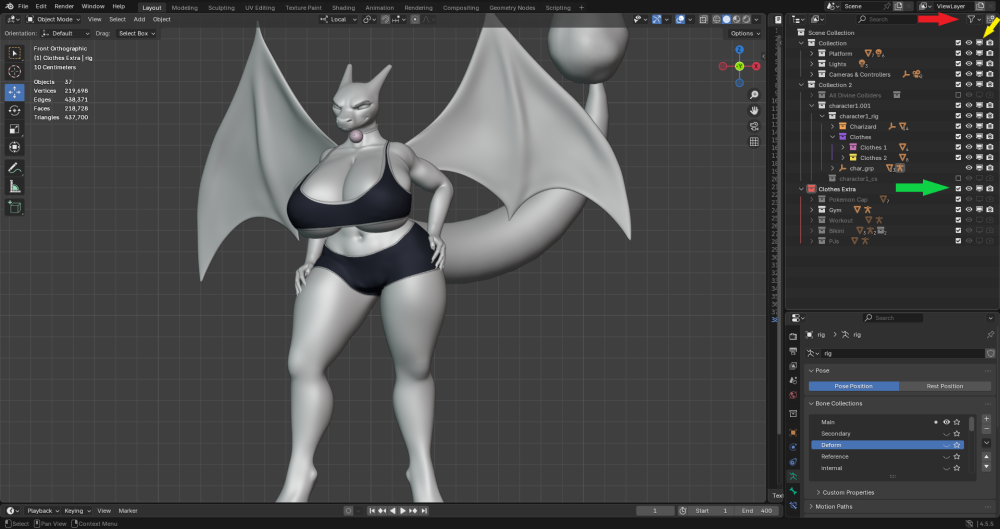The width and height of the screenshot is (1000, 529).
Task: Open the Object properties orange square tab
Action: click(793, 432)
